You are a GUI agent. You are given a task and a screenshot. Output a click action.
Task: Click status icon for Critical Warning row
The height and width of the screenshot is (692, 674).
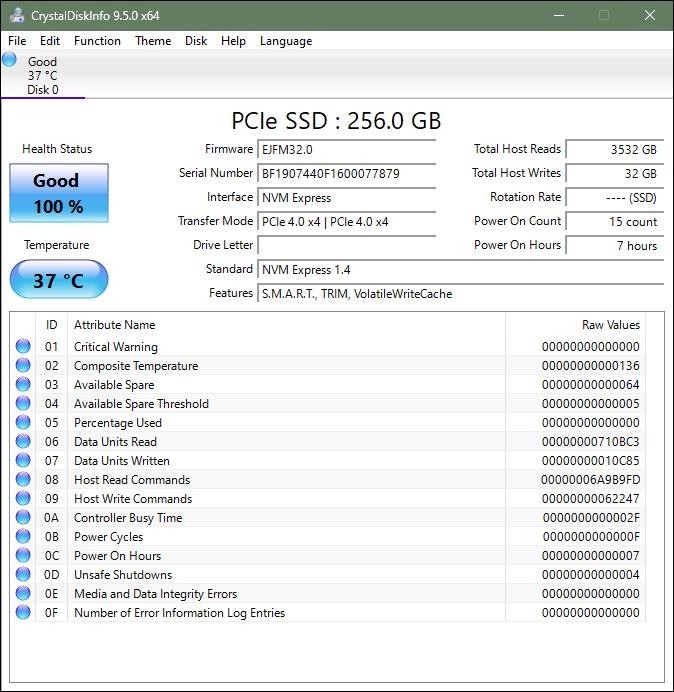[x=23, y=346]
